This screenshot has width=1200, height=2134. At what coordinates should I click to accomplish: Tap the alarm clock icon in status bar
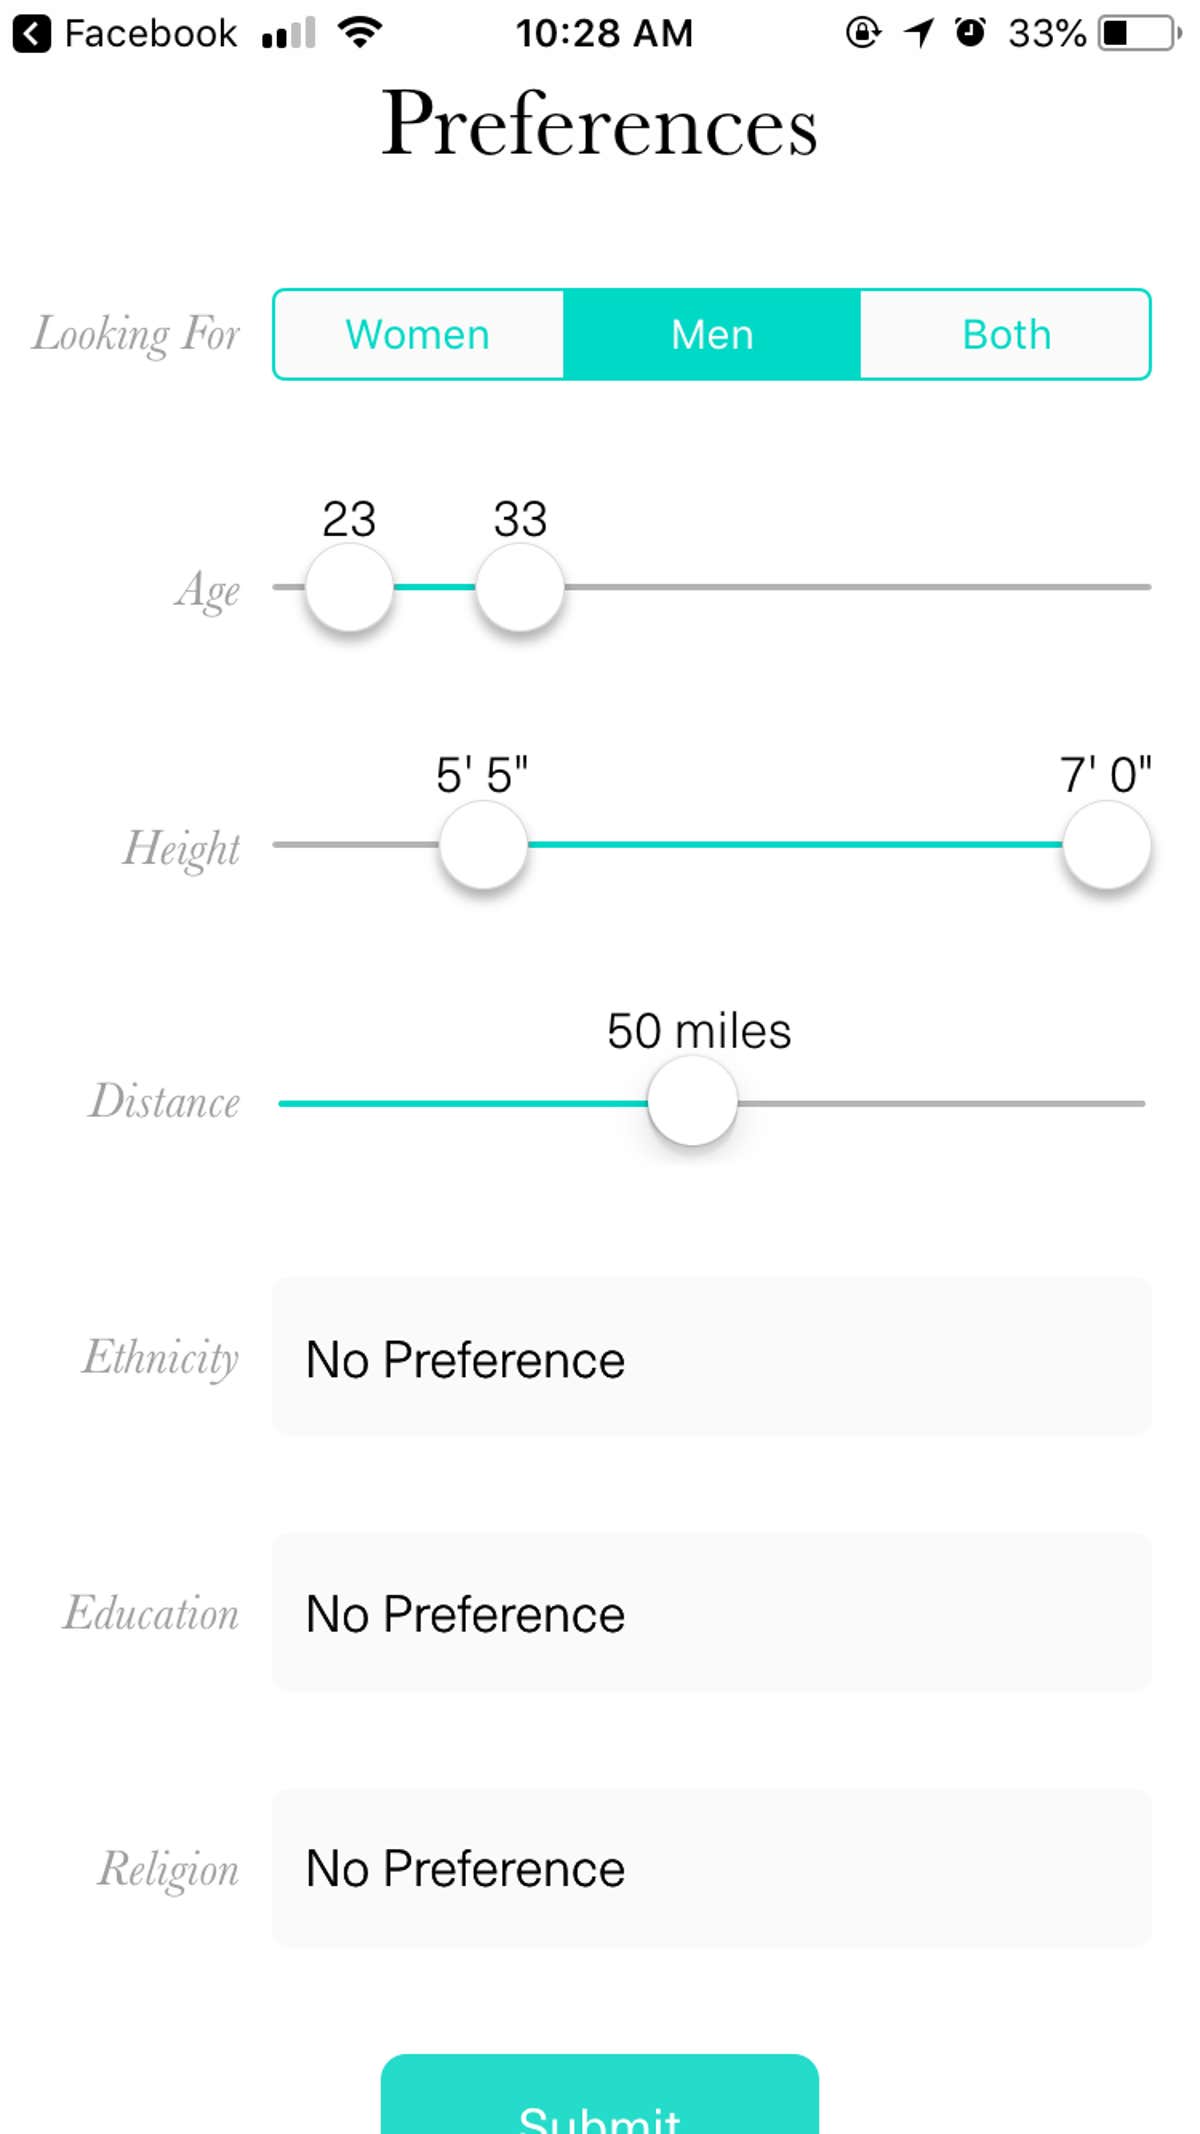(x=968, y=33)
